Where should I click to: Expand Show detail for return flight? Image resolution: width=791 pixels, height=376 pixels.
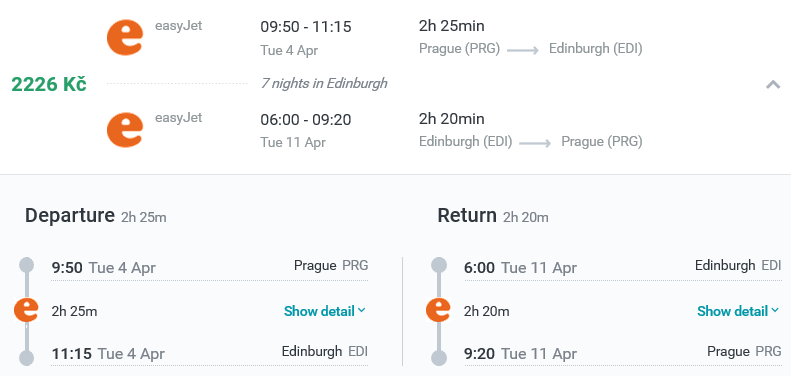738,311
